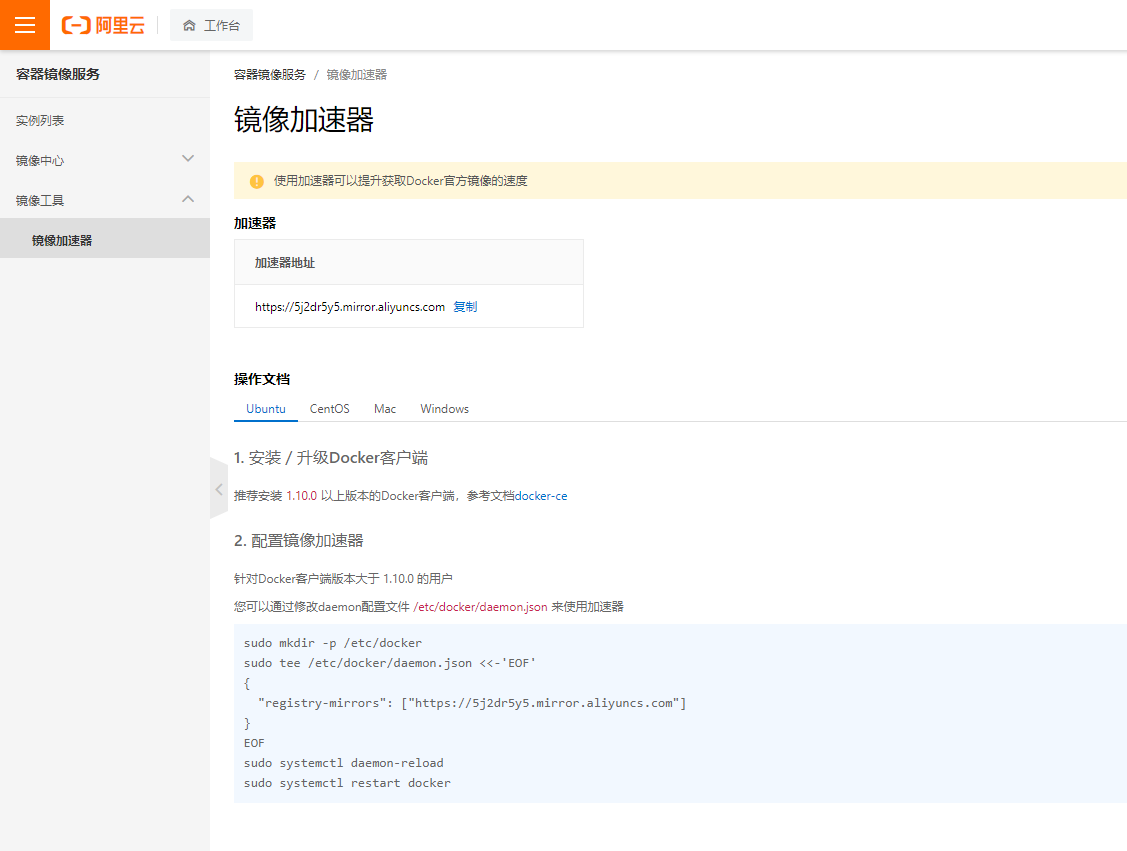Open the hamburger navigation menu
Viewport: 1127px width, 851px height.
click(24, 25)
